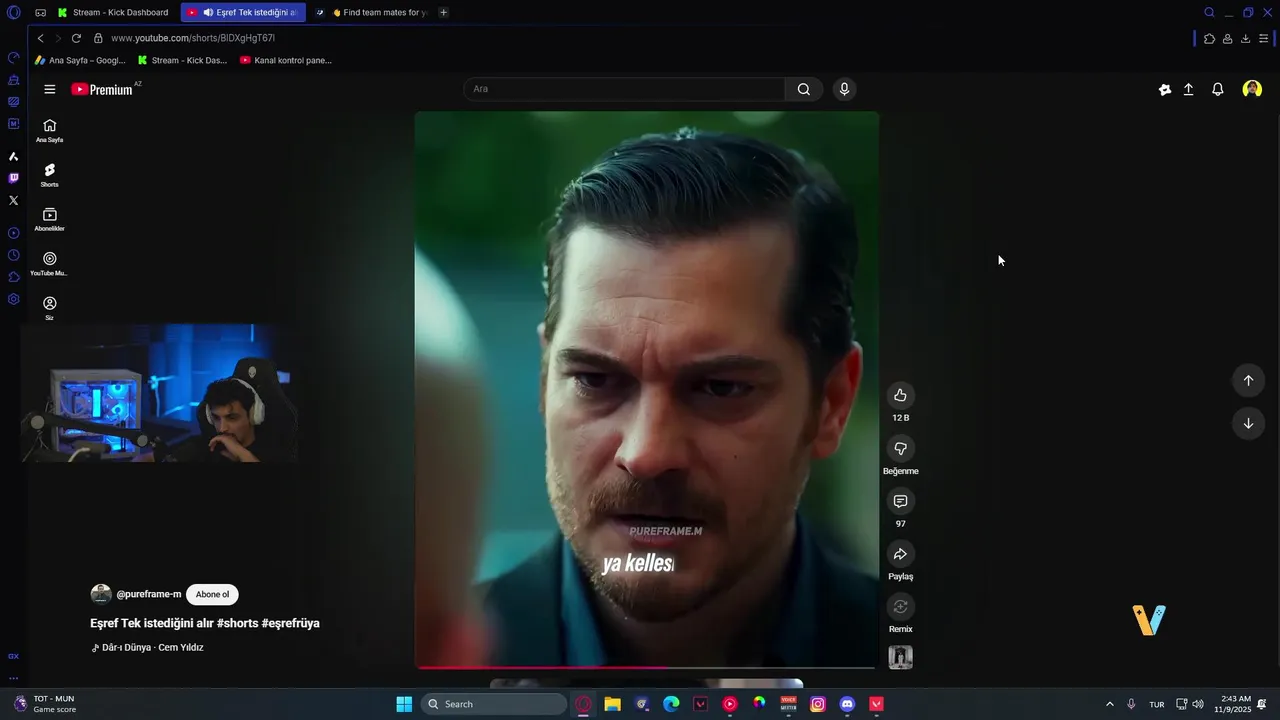Open a new browser tab with plus
The height and width of the screenshot is (720, 1280).
(444, 12)
